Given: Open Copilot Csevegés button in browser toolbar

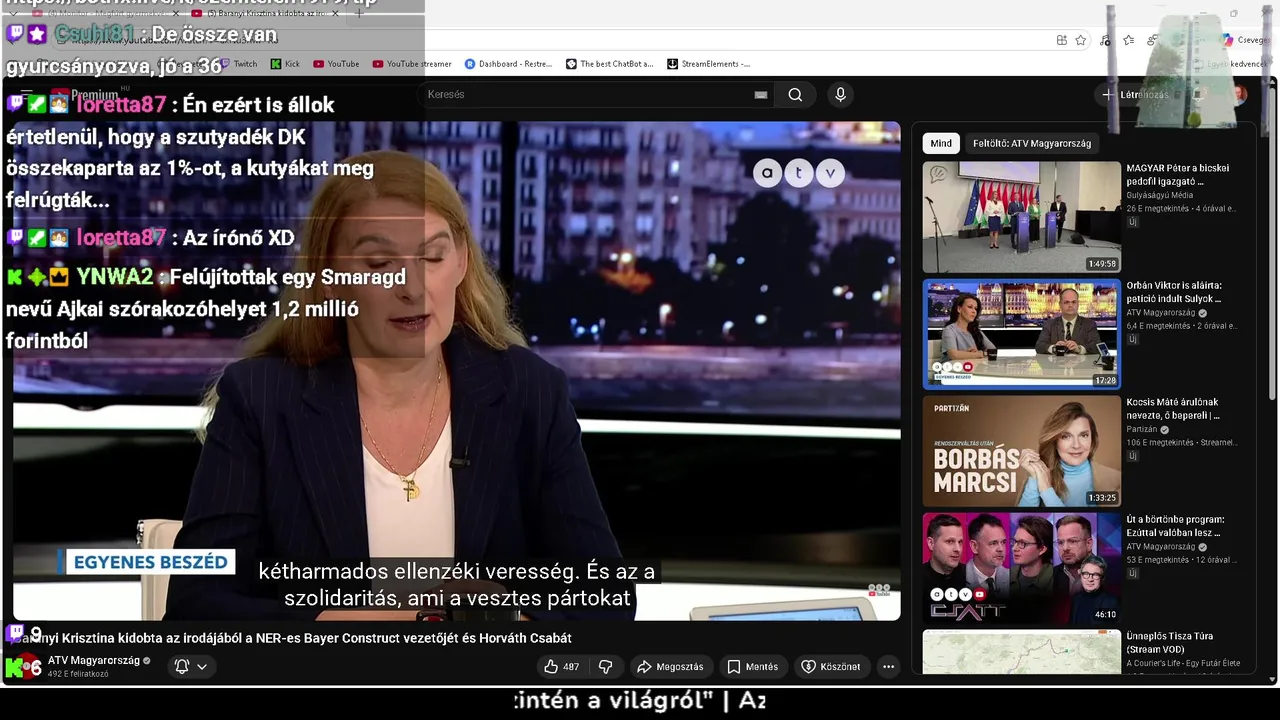Looking at the screenshot, I should (1245, 40).
